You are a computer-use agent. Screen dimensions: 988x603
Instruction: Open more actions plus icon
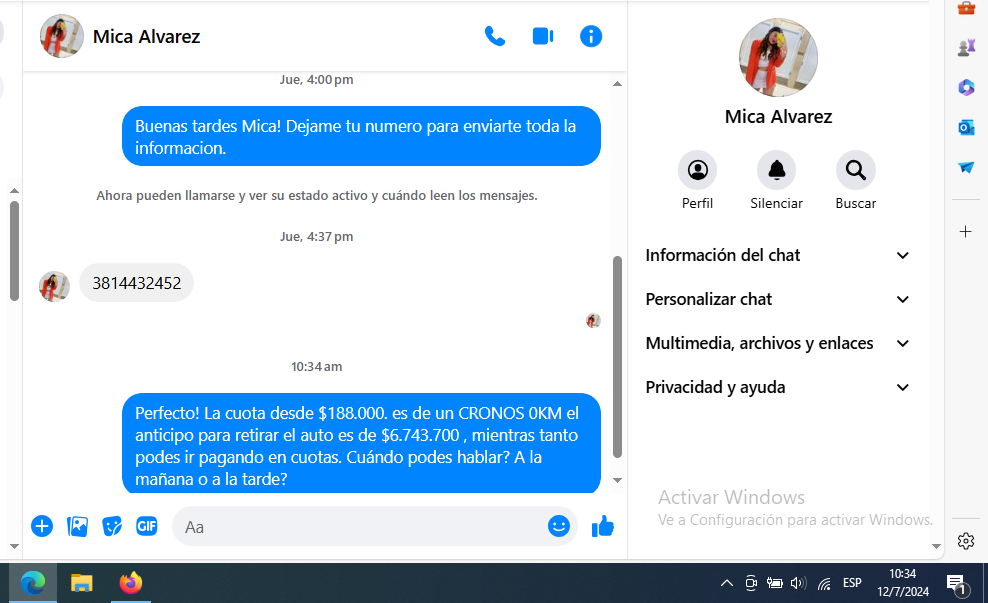[x=42, y=526]
